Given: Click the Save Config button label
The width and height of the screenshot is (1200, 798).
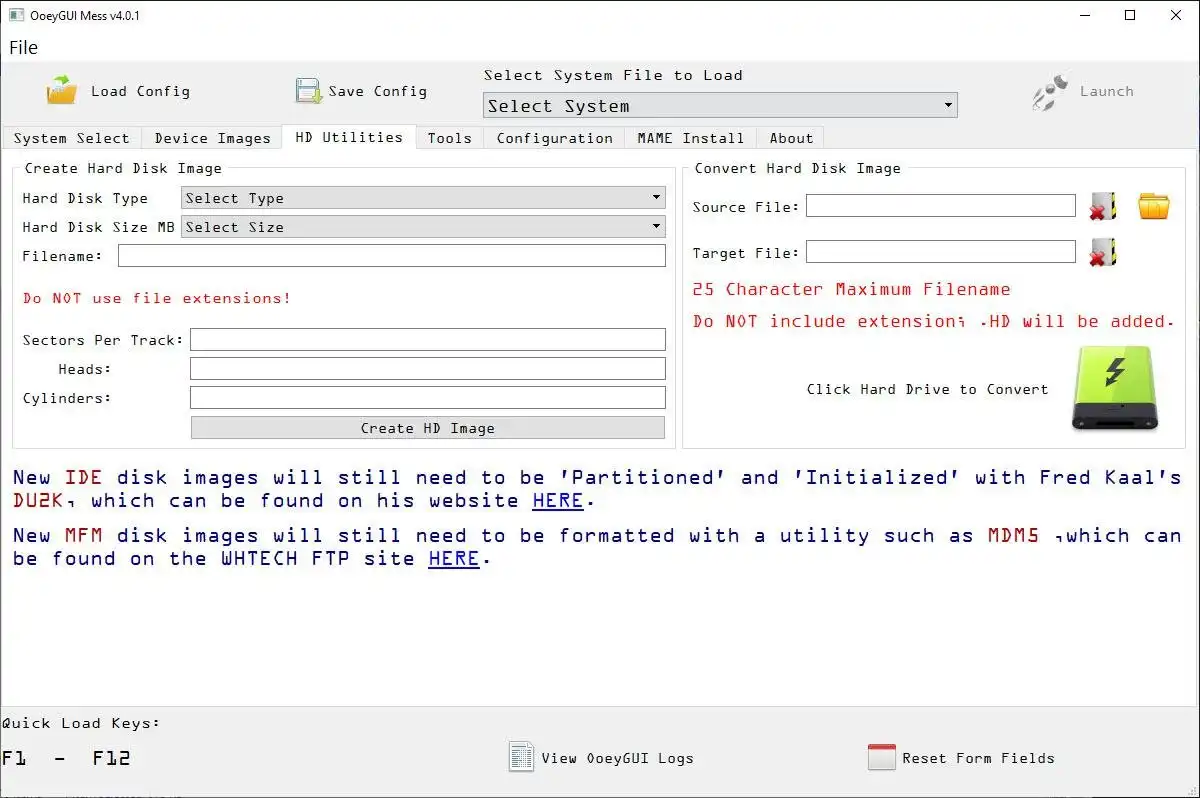Looking at the screenshot, I should (x=378, y=91).
